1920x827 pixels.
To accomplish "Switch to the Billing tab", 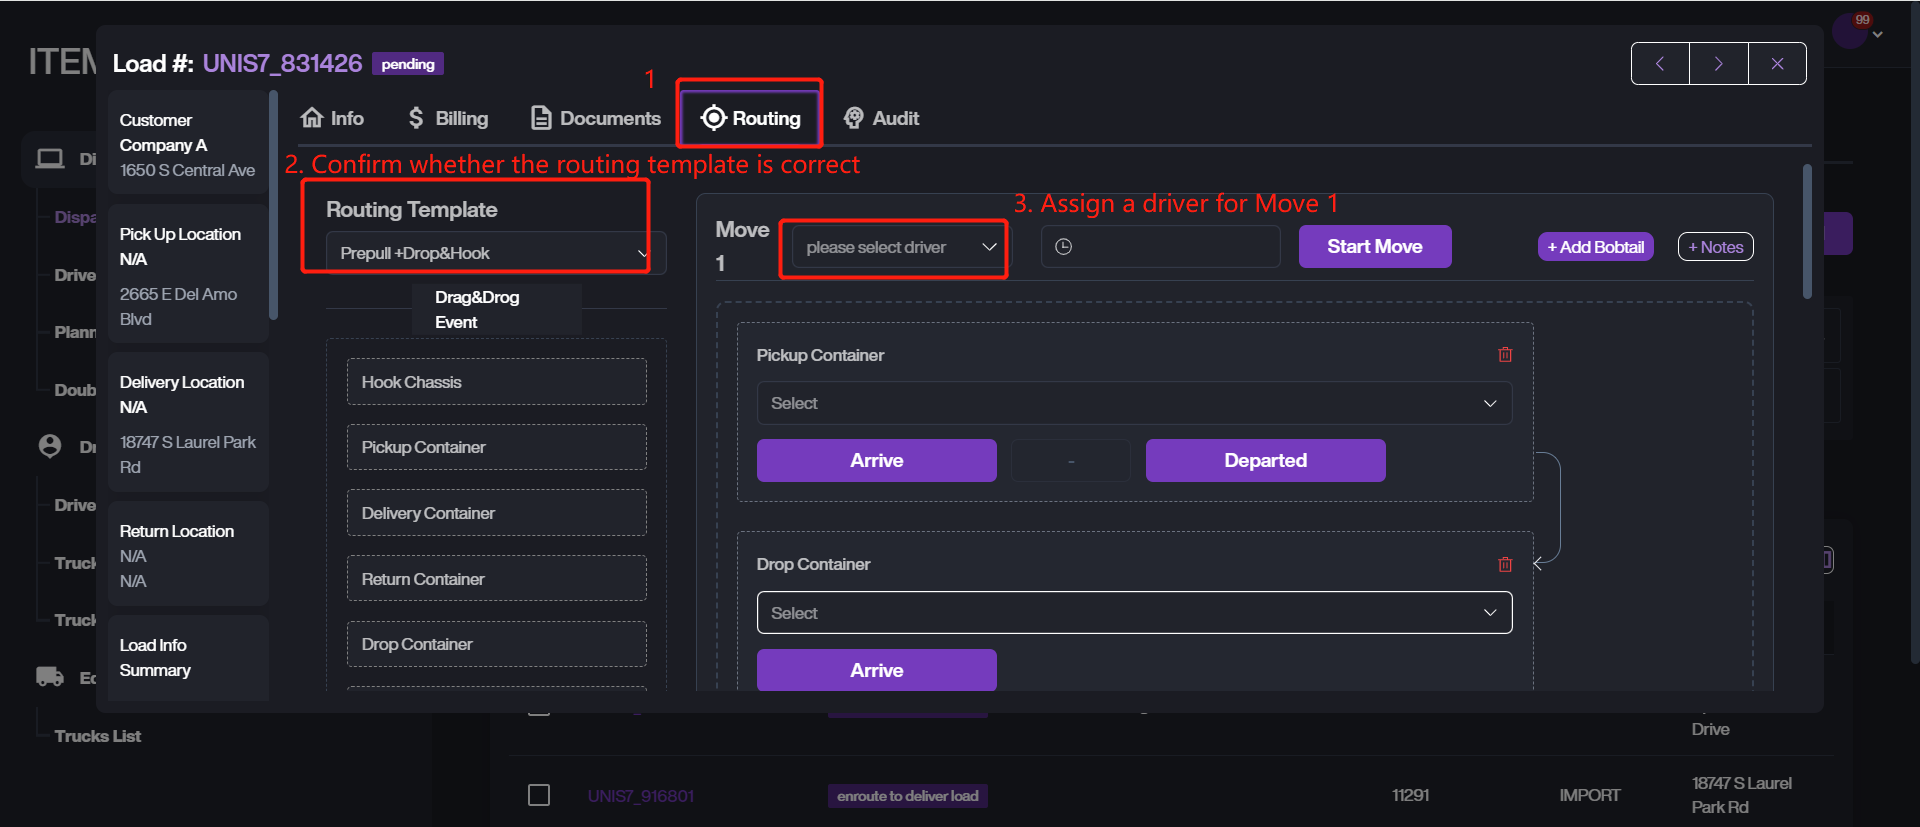I will click(448, 118).
